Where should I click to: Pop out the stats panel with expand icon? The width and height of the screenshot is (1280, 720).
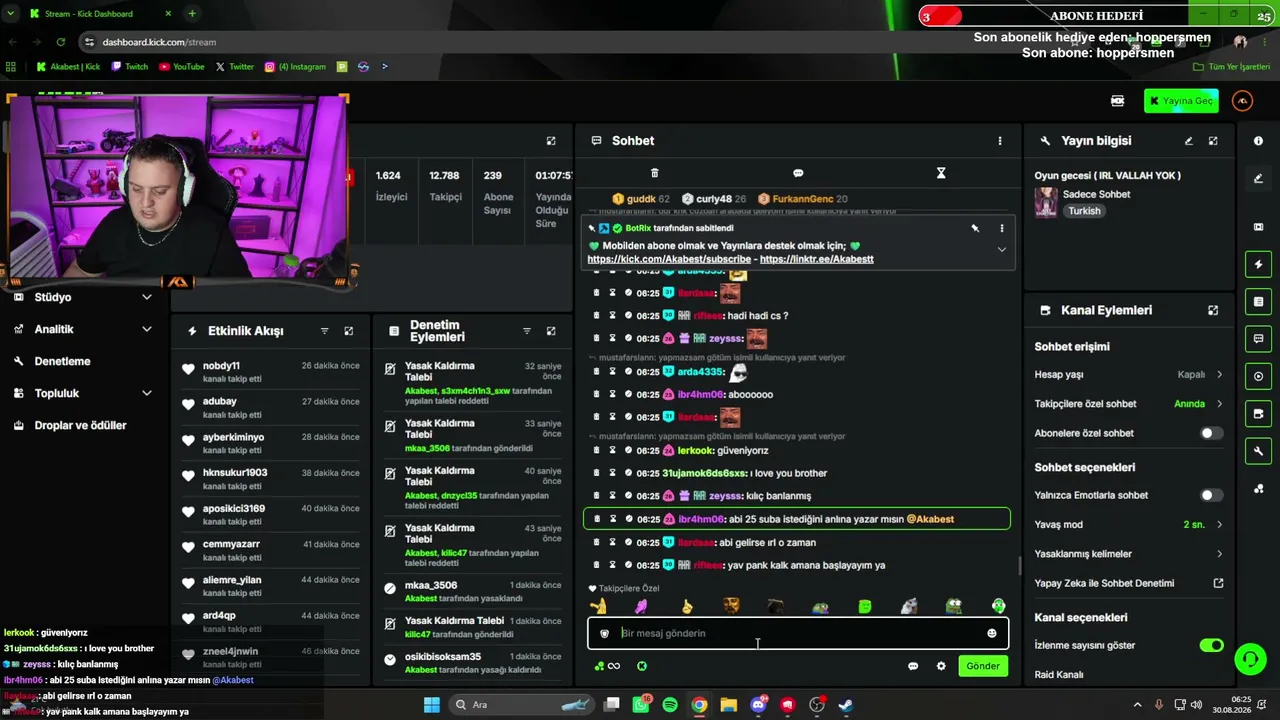551,141
